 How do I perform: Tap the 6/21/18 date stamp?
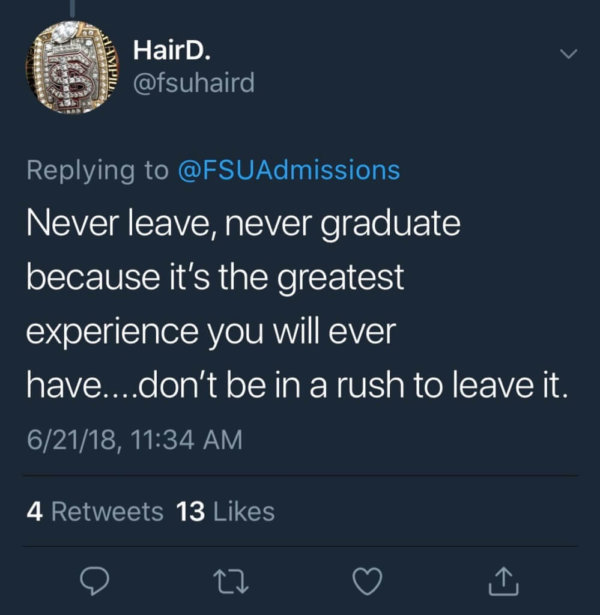click(71, 440)
